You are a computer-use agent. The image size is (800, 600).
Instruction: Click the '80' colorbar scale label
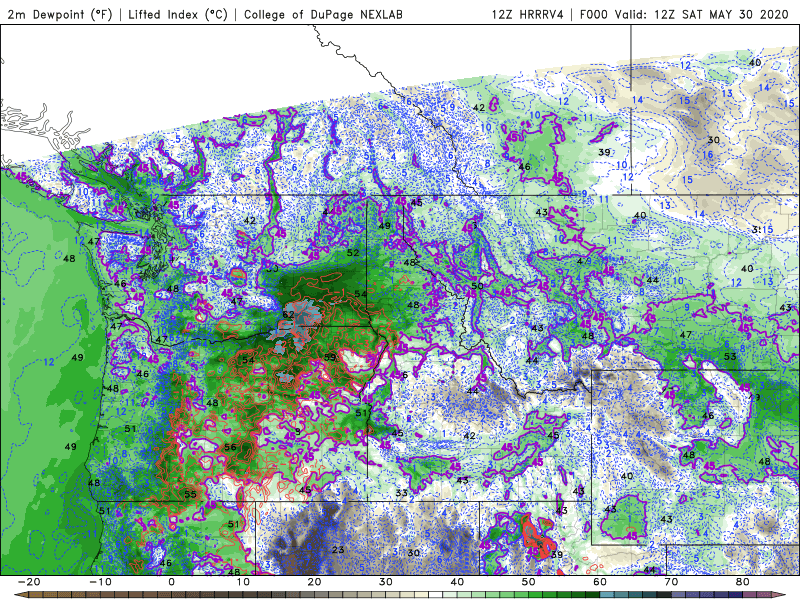pos(743,582)
